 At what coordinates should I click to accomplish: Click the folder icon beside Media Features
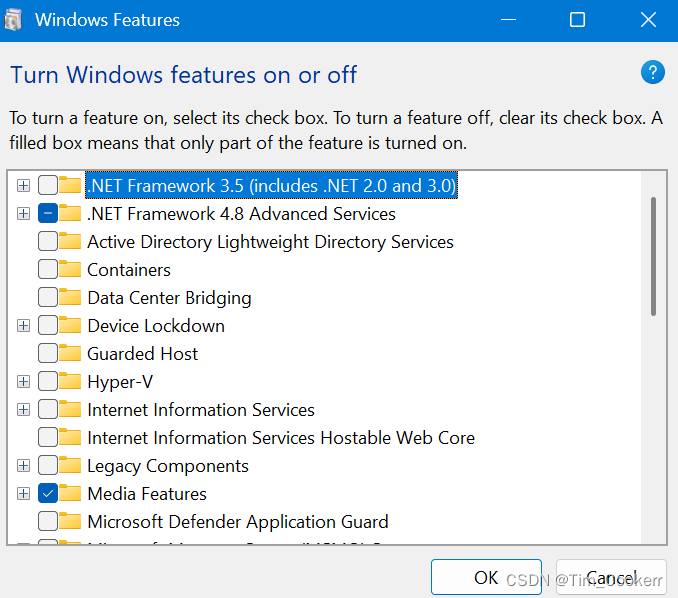coord(70,493)
